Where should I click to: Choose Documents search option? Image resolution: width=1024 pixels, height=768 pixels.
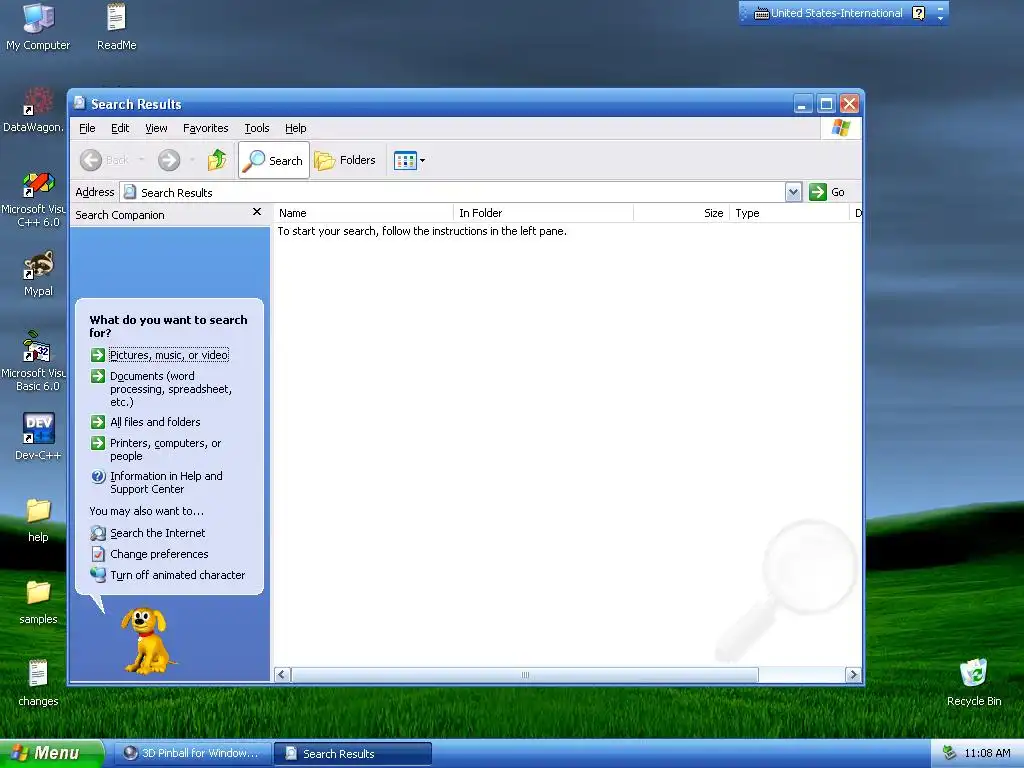click(x=170, y=389)
